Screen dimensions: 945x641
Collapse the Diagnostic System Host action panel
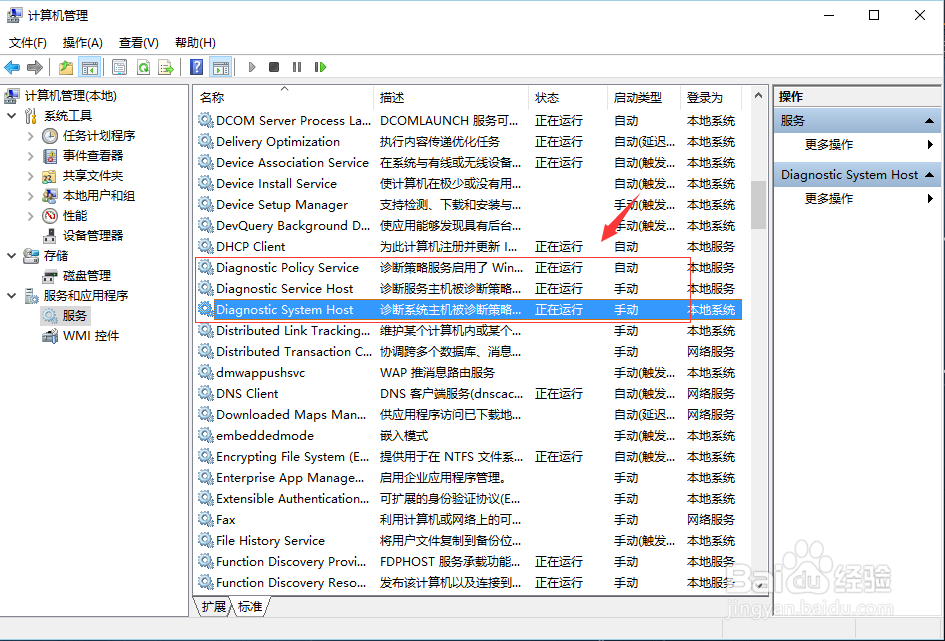tap(931, 174)
